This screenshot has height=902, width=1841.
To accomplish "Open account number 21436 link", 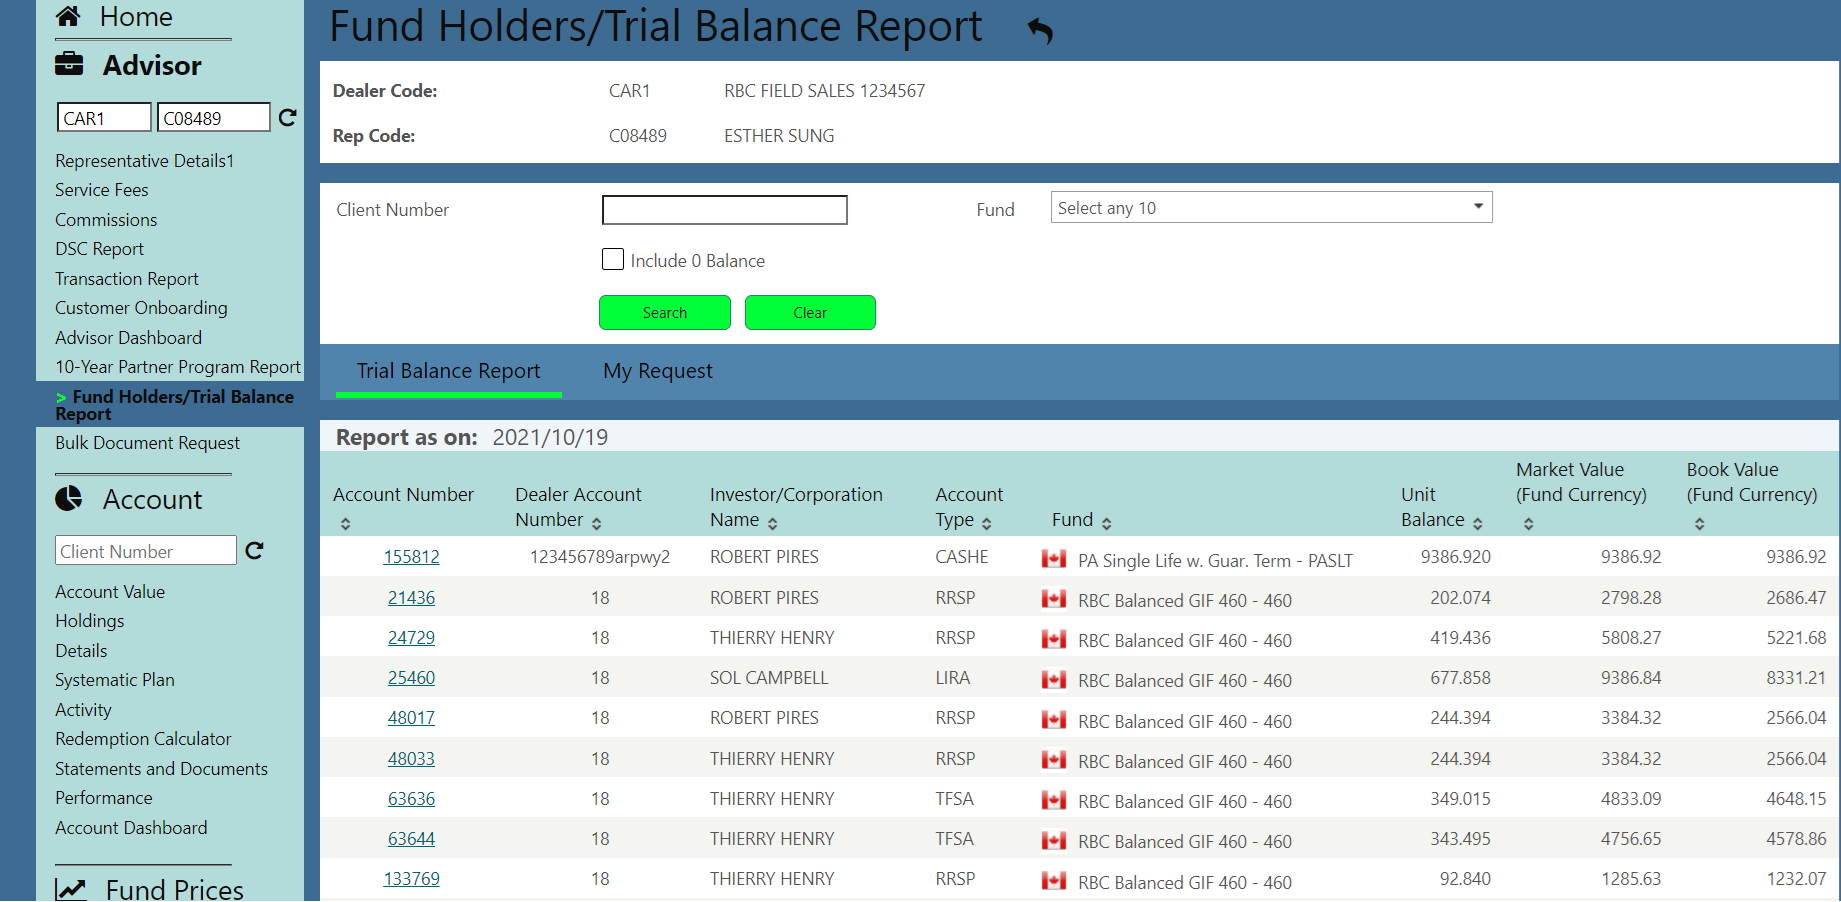I will [411, 598].
